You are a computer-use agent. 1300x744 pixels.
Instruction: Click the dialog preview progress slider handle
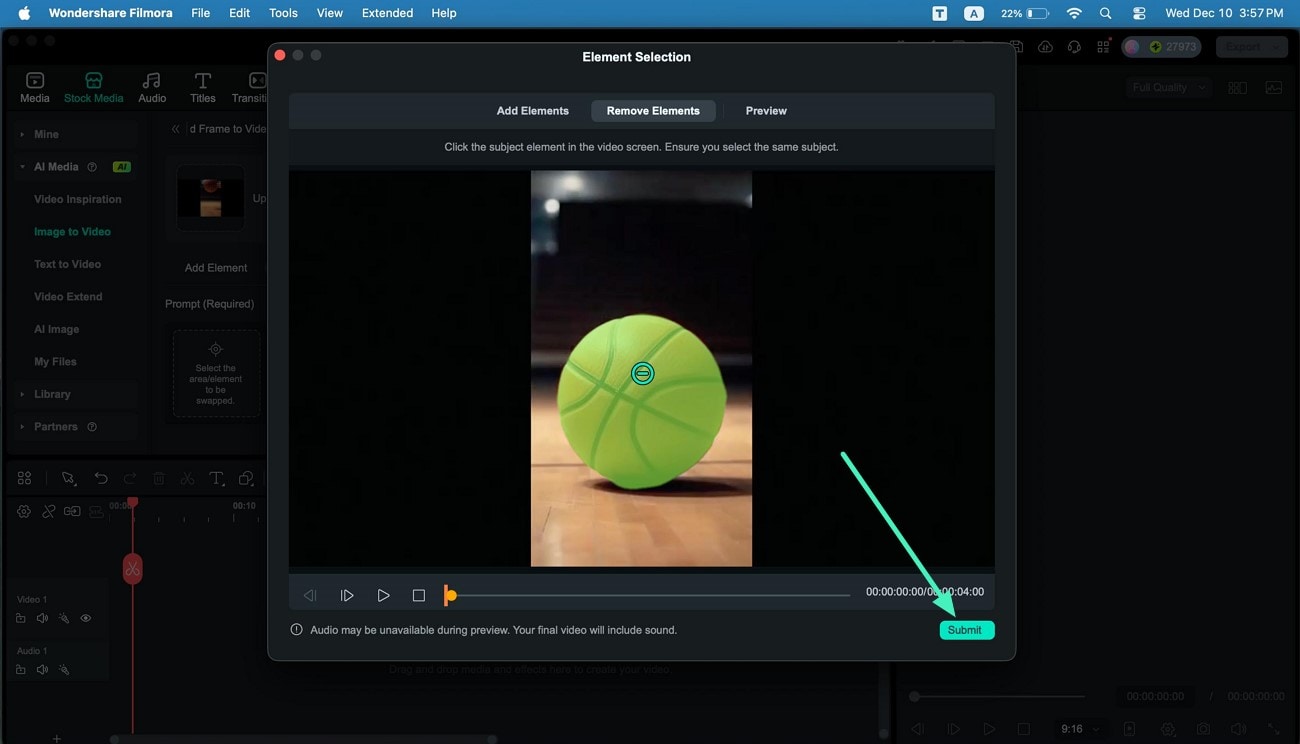point(450,595)
